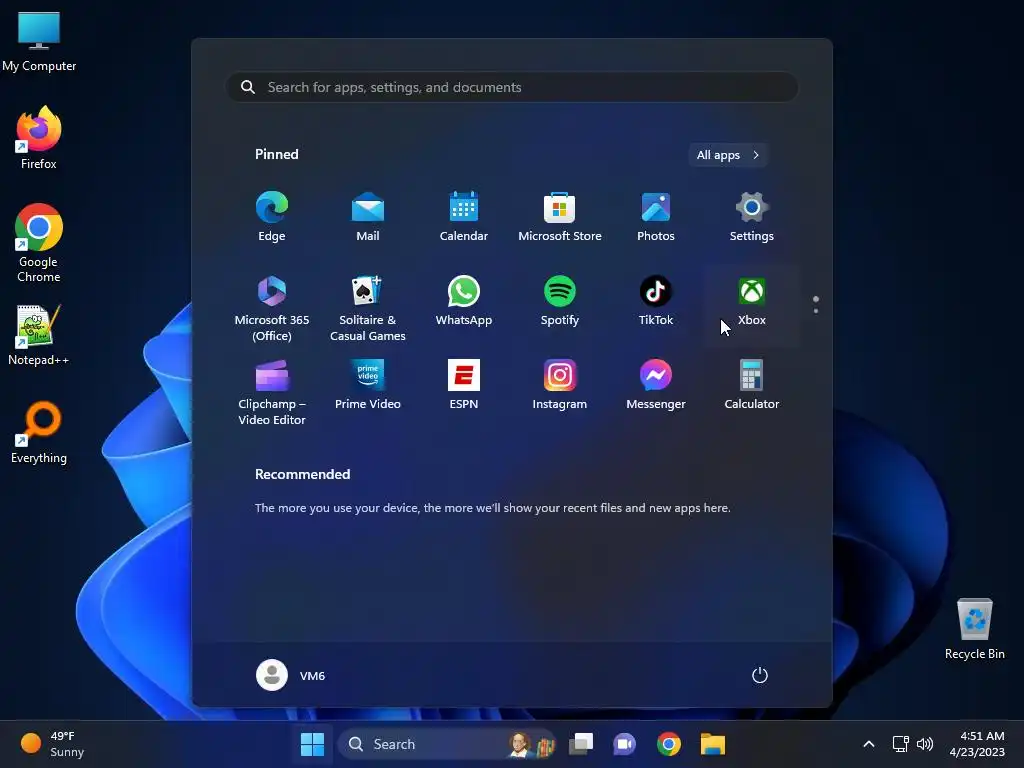This screenshot has width=1024, height=768.
Task: Select Google Chrome desktop shortcut
Action: point(39,242)
